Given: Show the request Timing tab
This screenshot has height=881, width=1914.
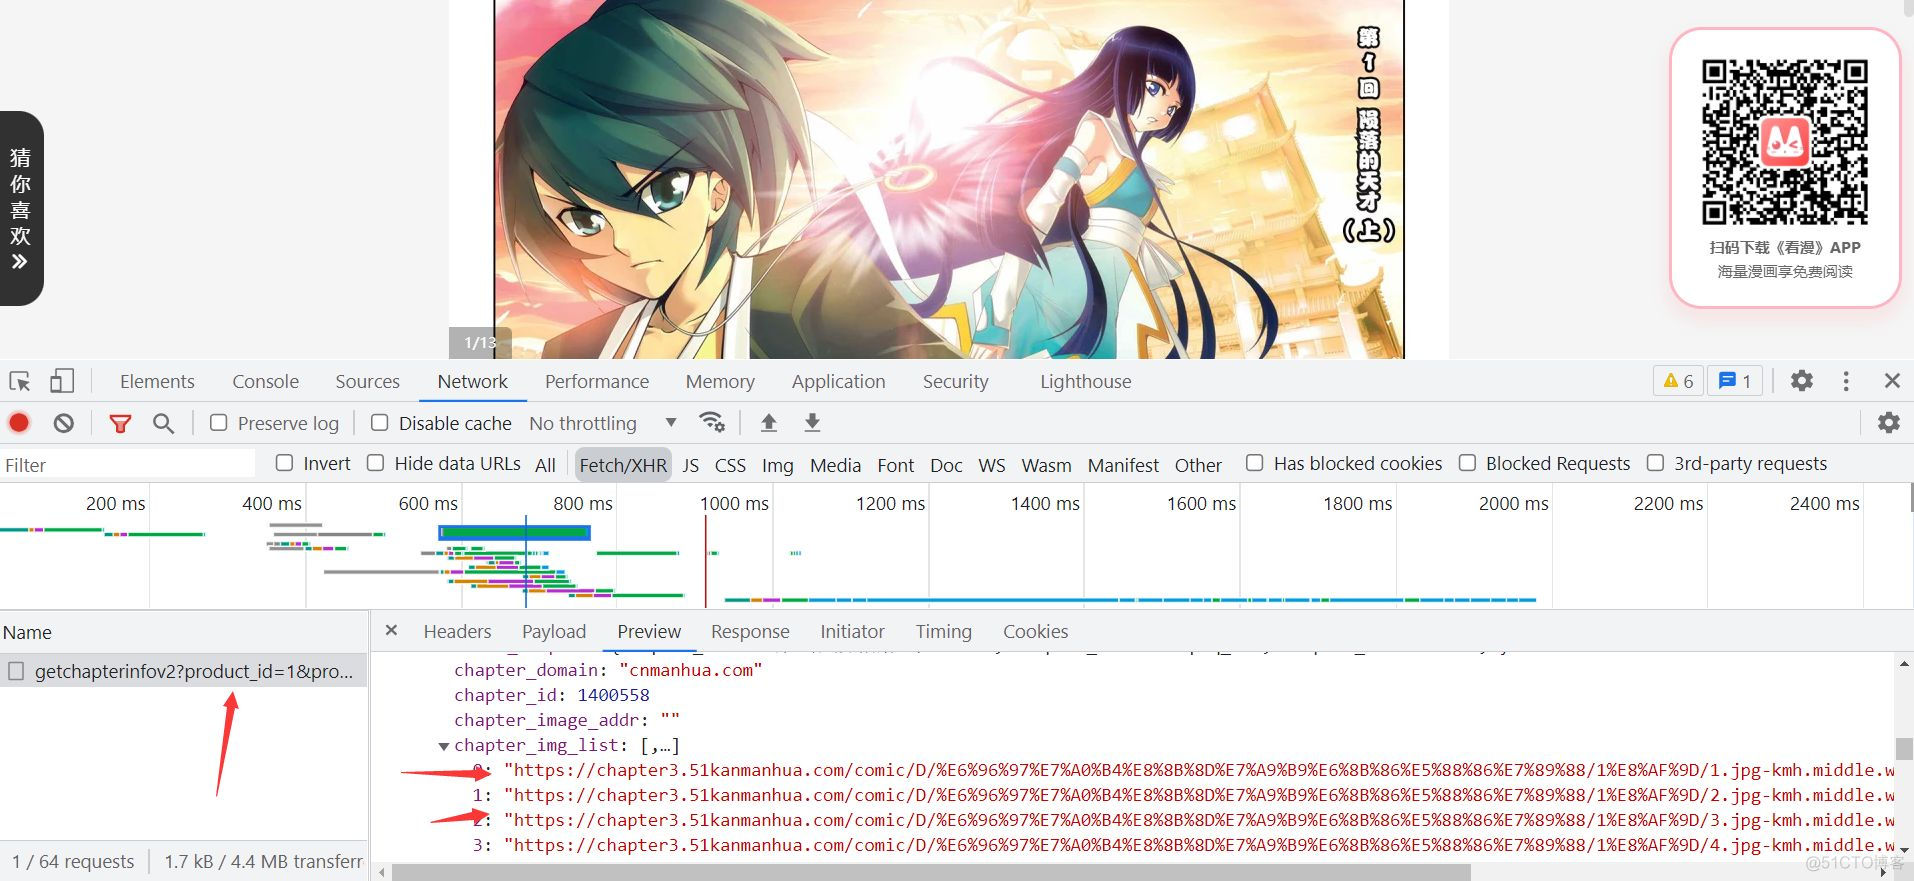Looking at the screenshot, I should pos(943,631).
